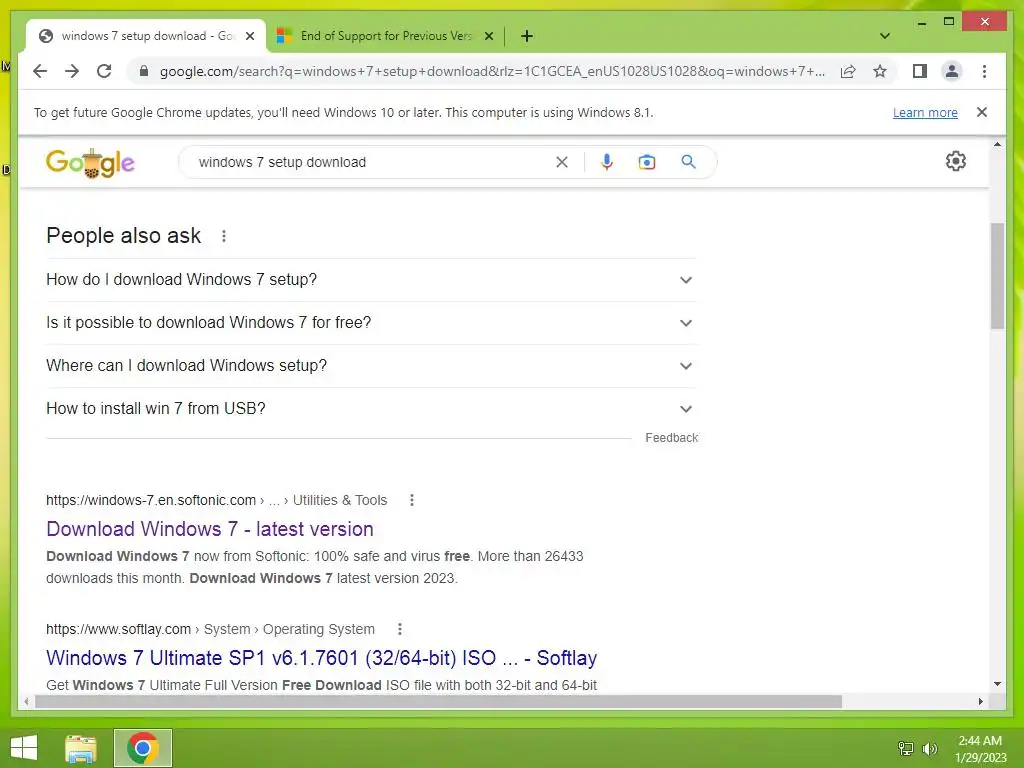Click the scroll up arrow
This screenshot has height=768, width=1024.
[x=997, y=144]
